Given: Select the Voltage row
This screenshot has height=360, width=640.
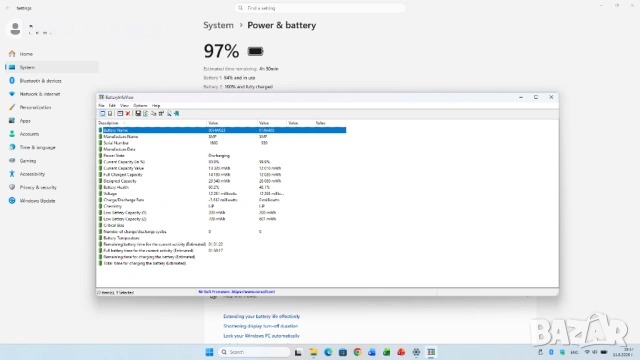Looking at the screenshot, I should point(222,193).
